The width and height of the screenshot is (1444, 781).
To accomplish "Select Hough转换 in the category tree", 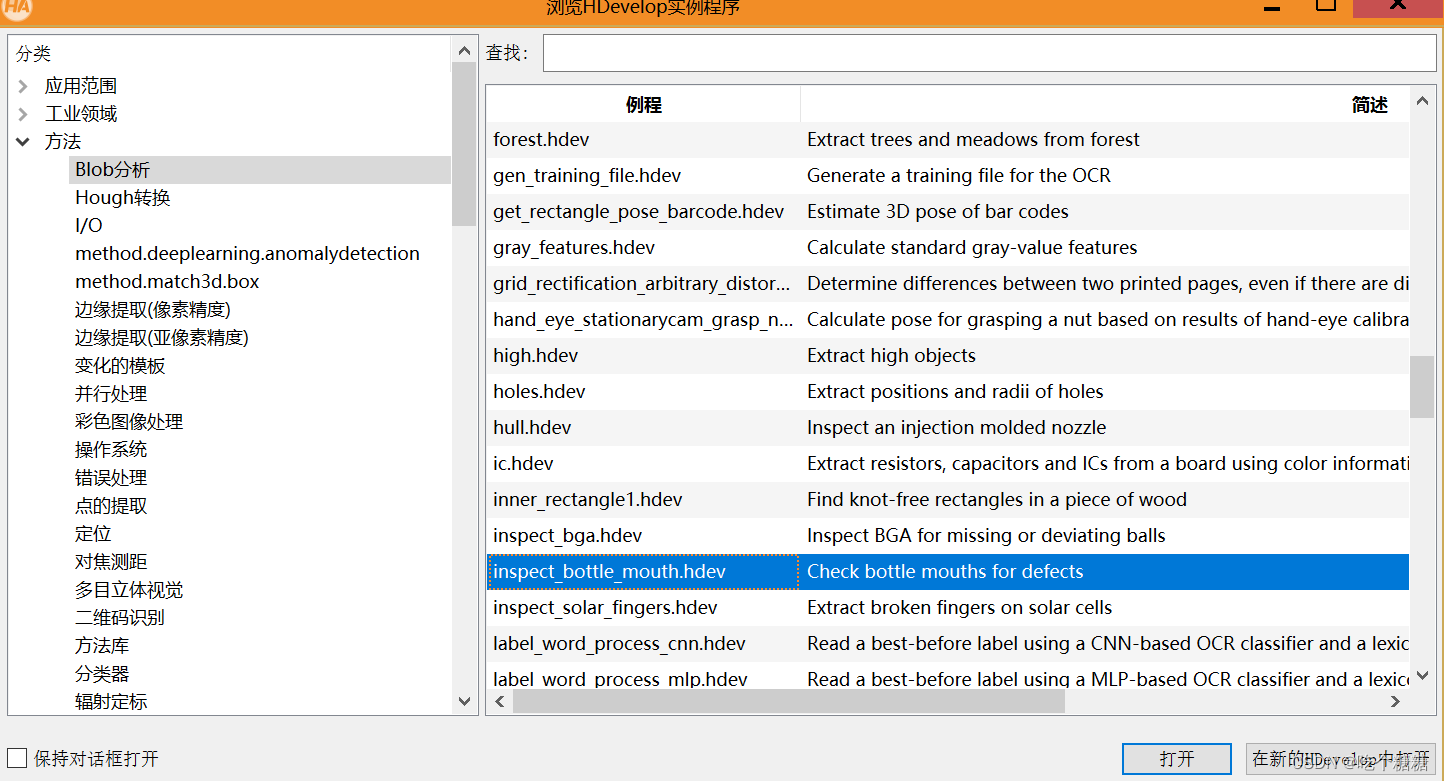I will coord(123,198).
